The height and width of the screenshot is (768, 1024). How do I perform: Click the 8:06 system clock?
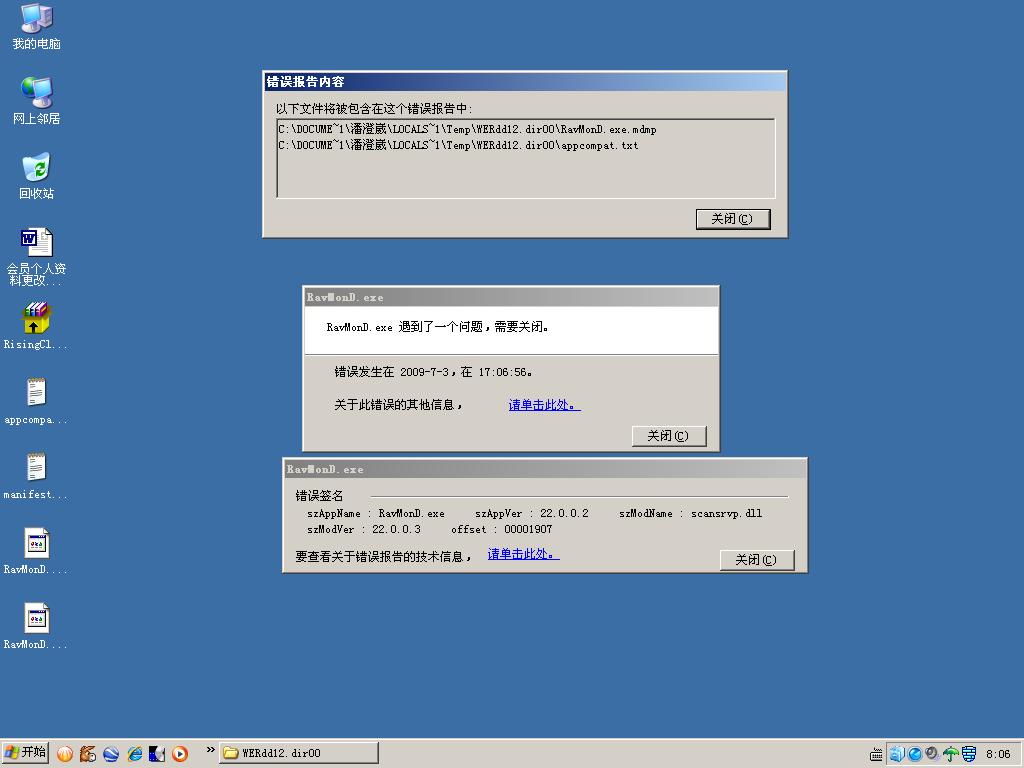[998, 754]
